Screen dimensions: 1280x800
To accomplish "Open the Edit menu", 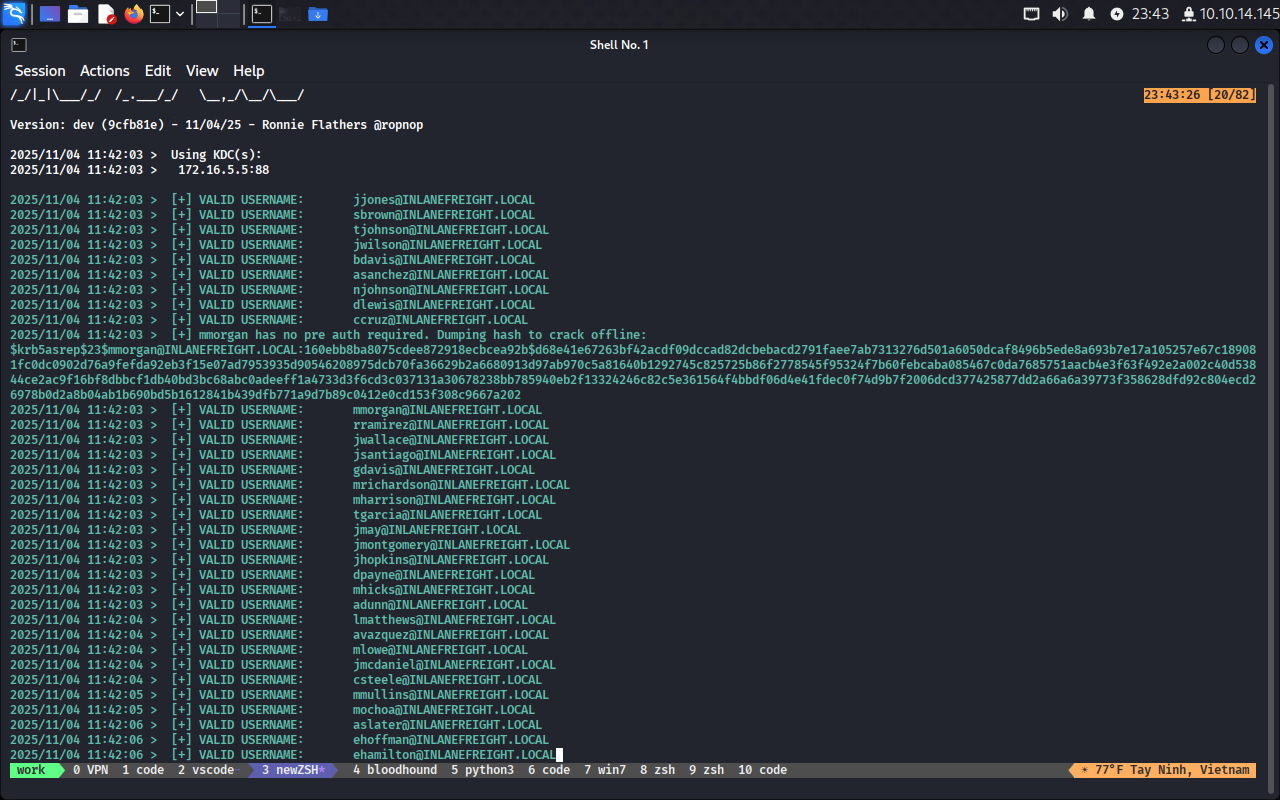I will 158,71.
